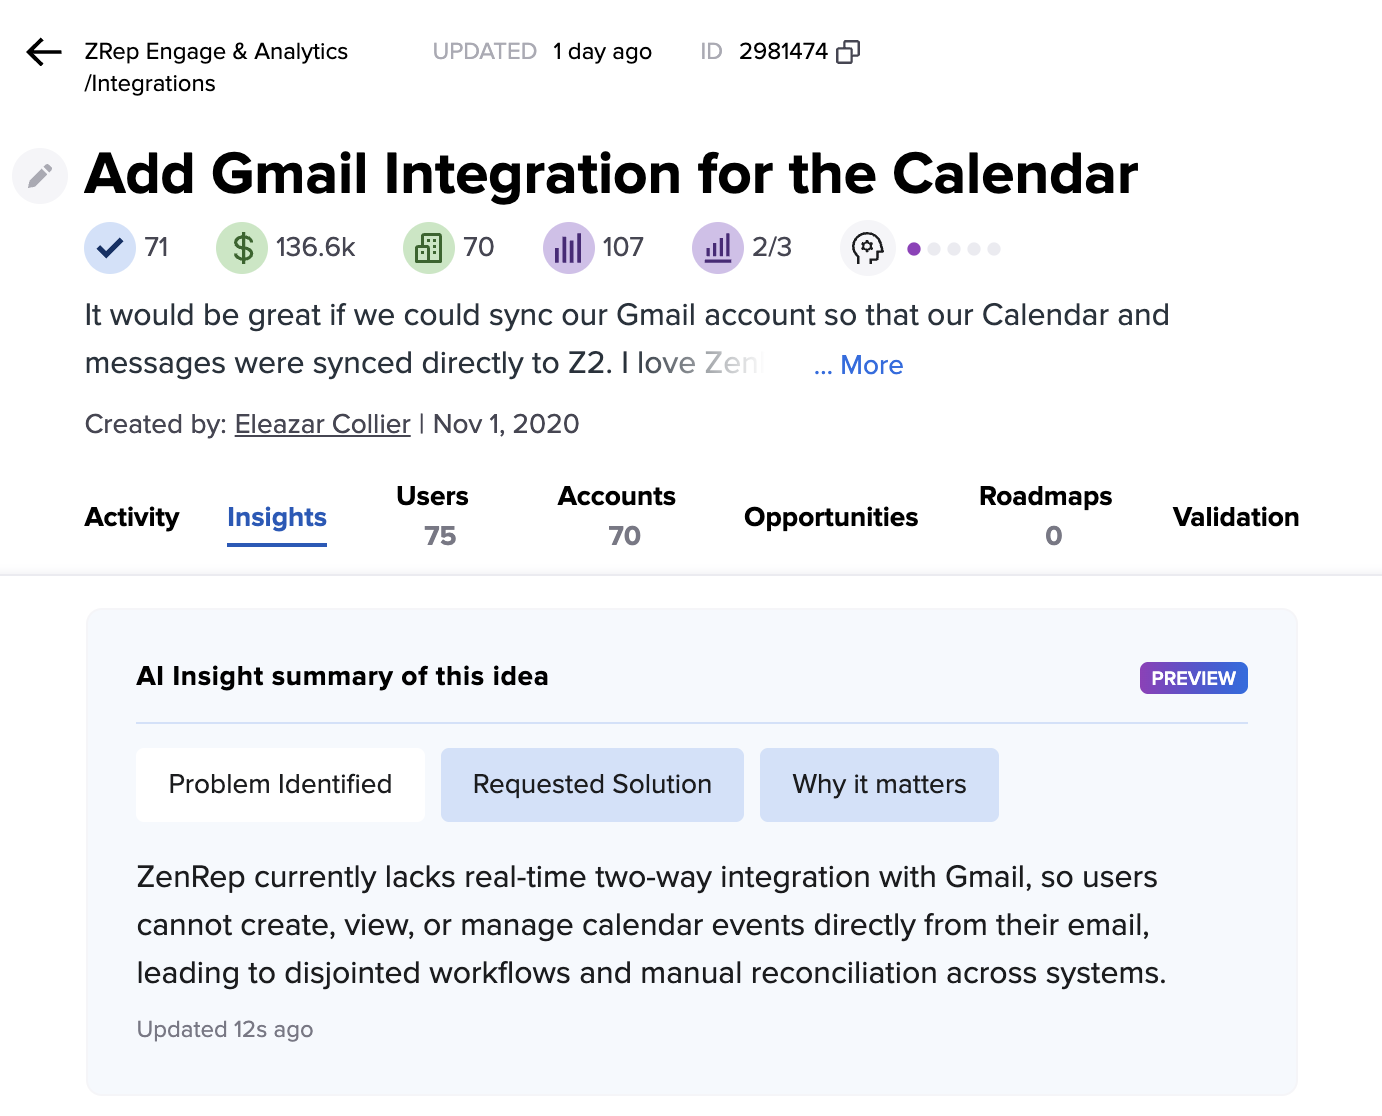Click the purple PREVIEW badge
Image resolution: width=1382 pixels, height=1116 pixels.
tap(1193, 678)
